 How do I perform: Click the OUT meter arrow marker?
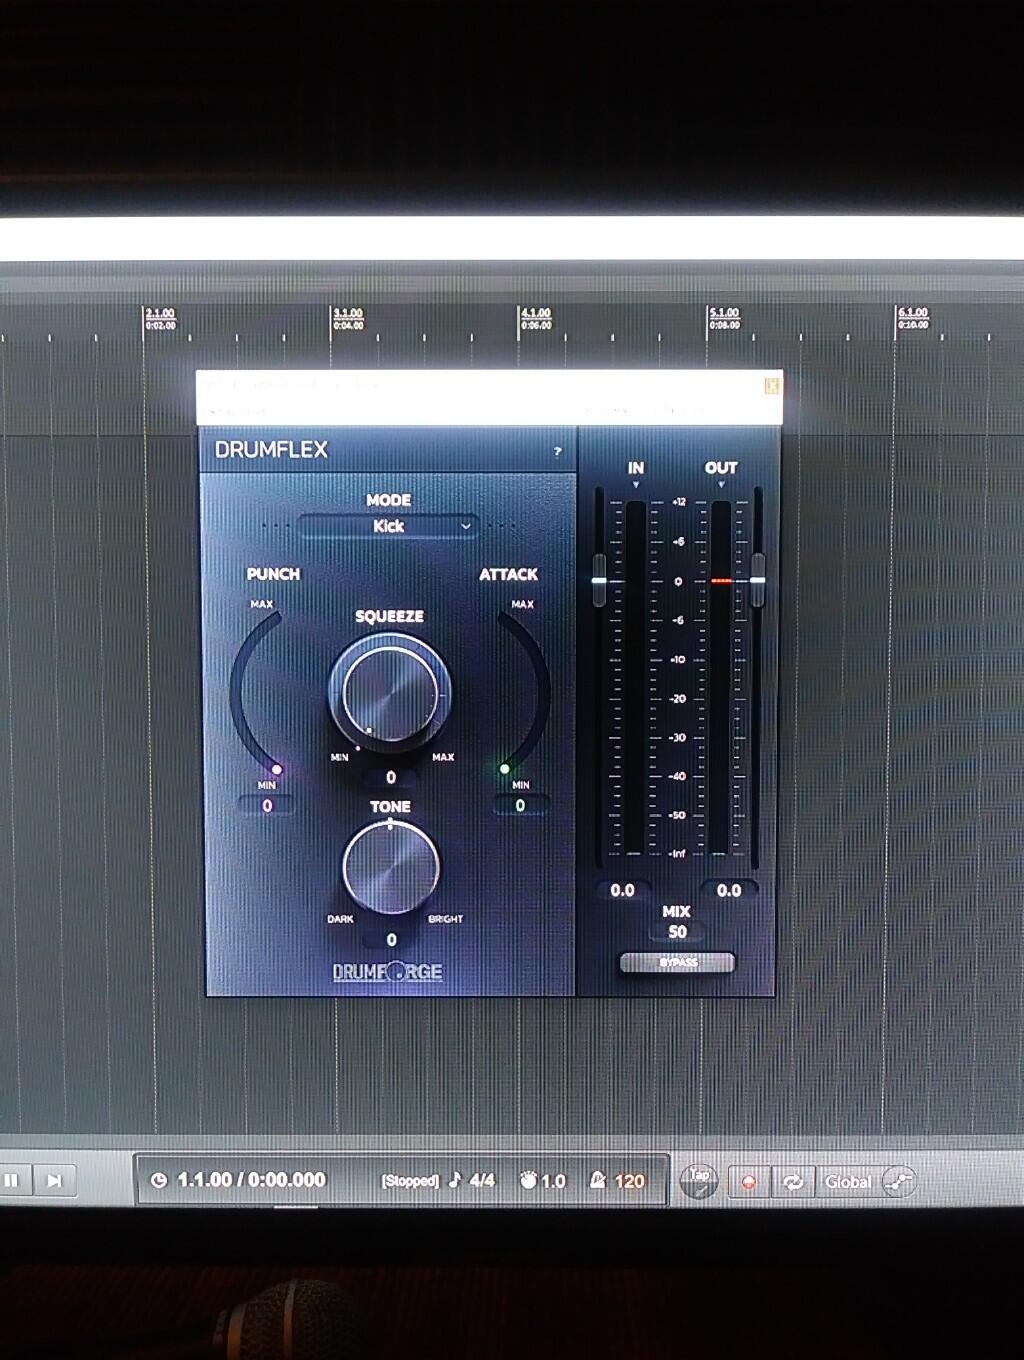[721, 485]
